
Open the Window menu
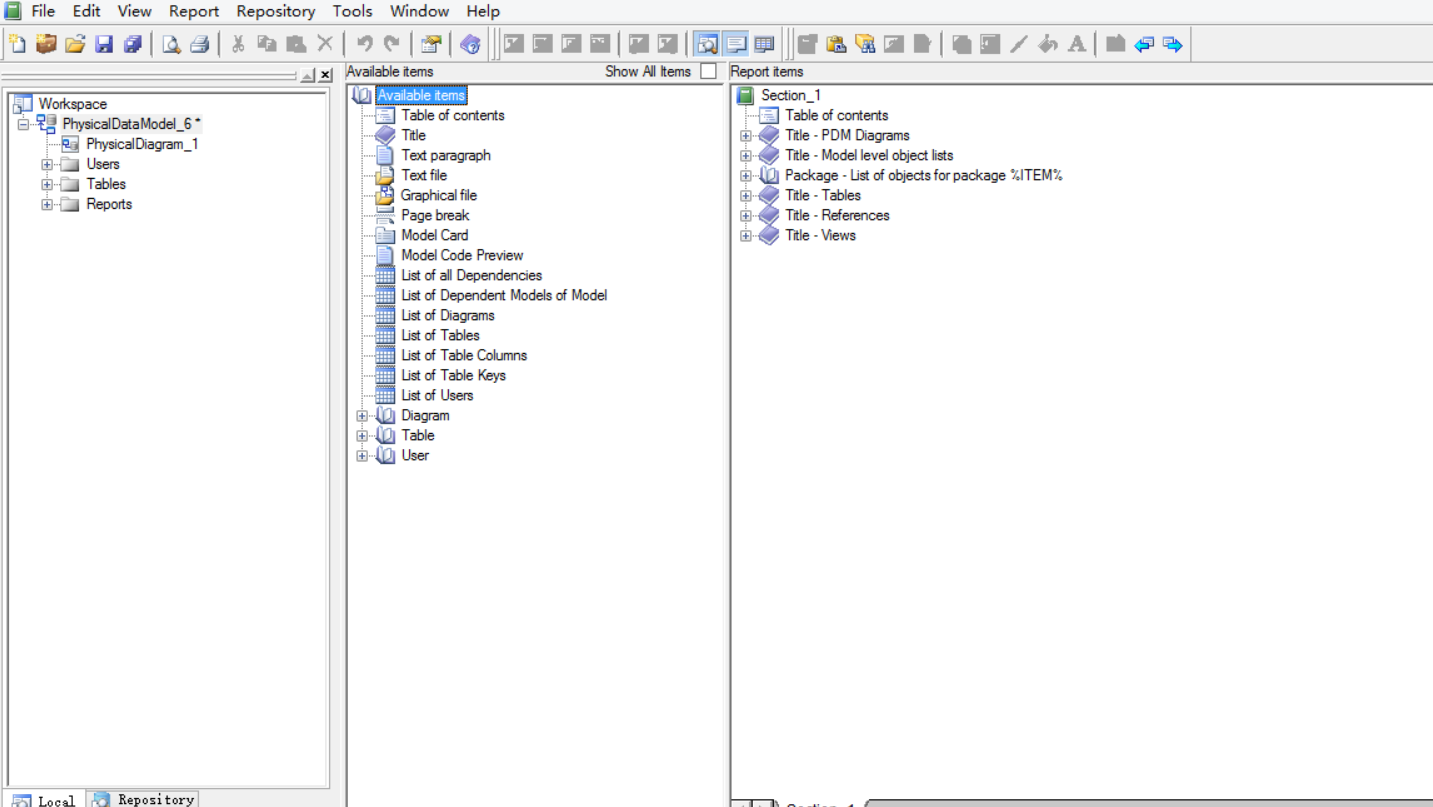coord(419,11)
